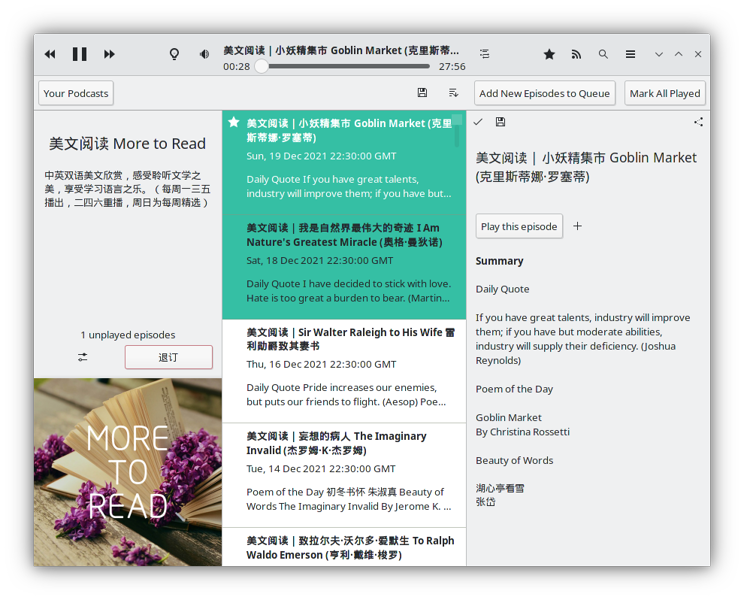Click the lightbulb icon in header
The height and width of the screenshot is (600, 744).
click(174, 54)
